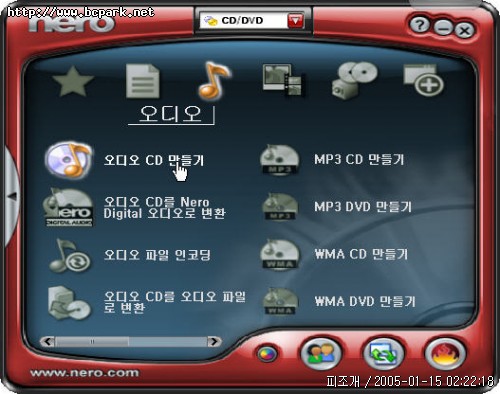Select 오디오 CD를 오디오 파일로 변환

pyautogui.click(x=174, y=302)
